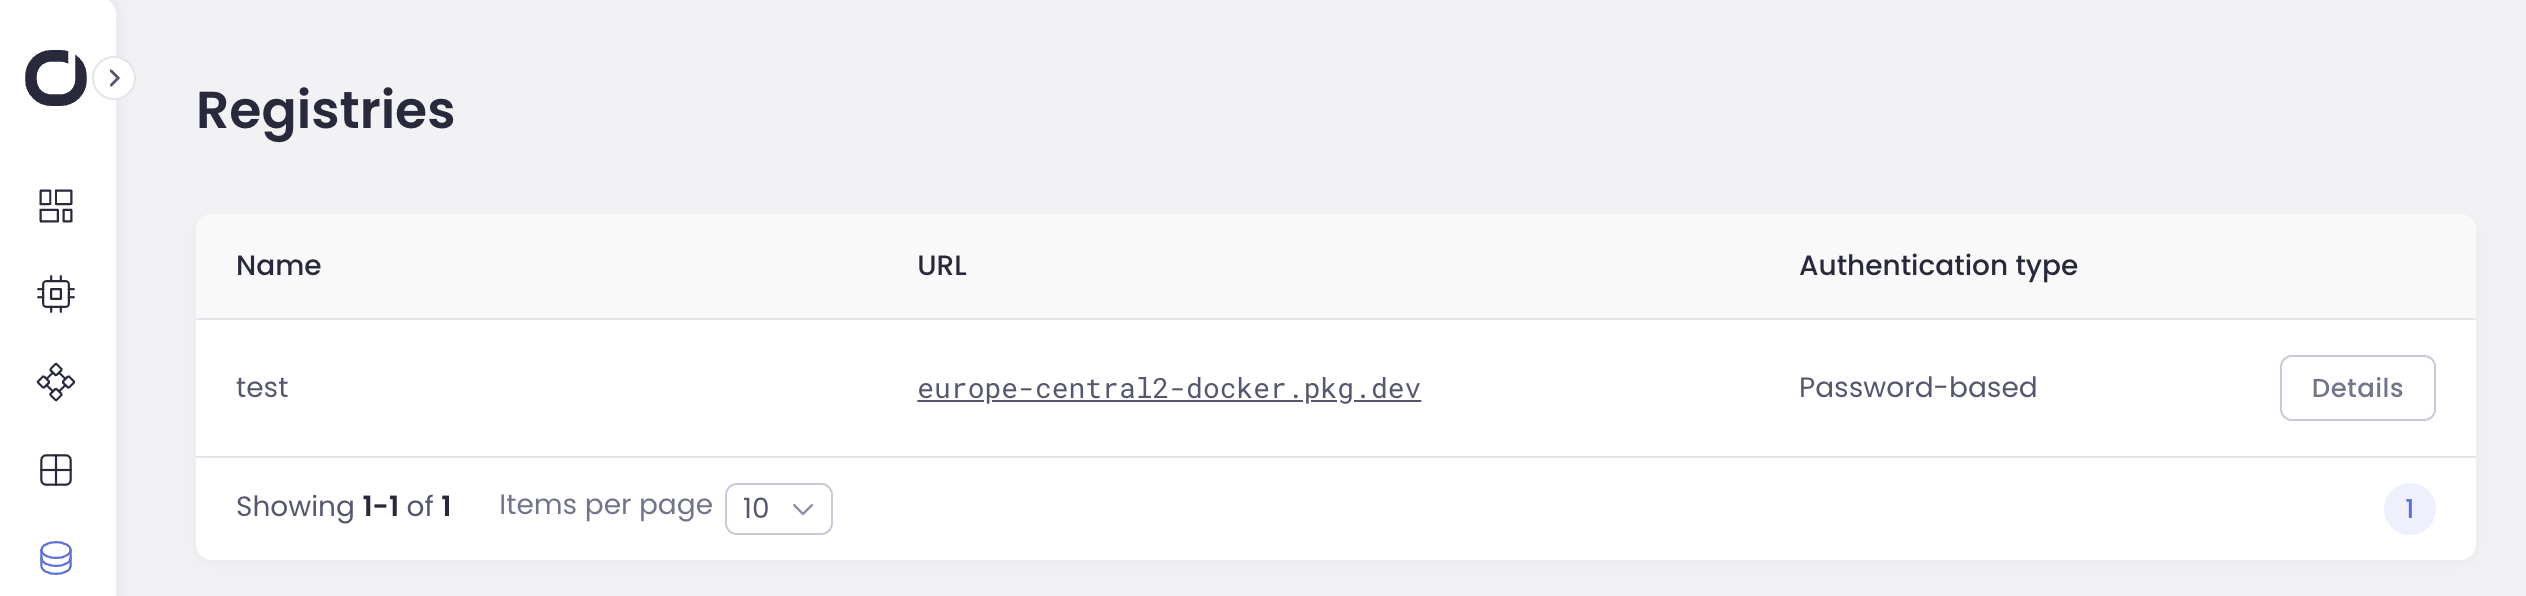Viewport: 2526px width, 596px height.
Task: Click the items-per-page value 10
Action: [x=756, y=509]
